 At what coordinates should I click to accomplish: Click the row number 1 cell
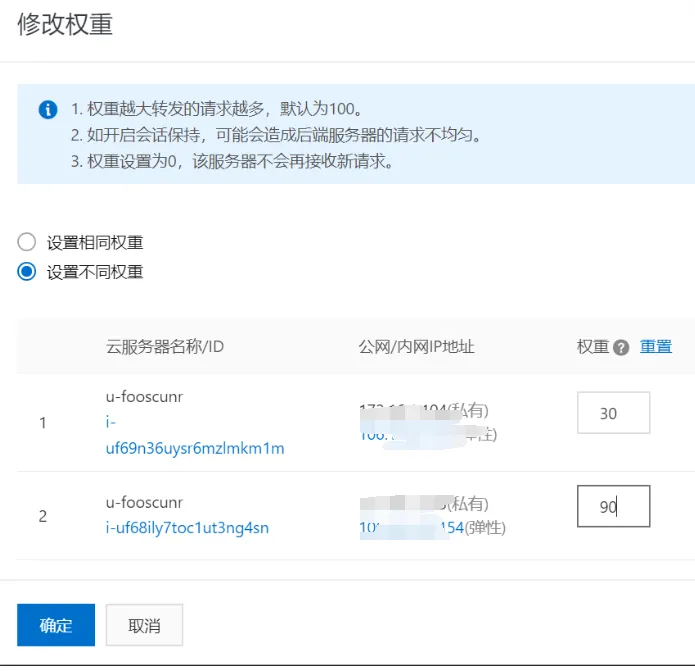(x=43, y=423)
